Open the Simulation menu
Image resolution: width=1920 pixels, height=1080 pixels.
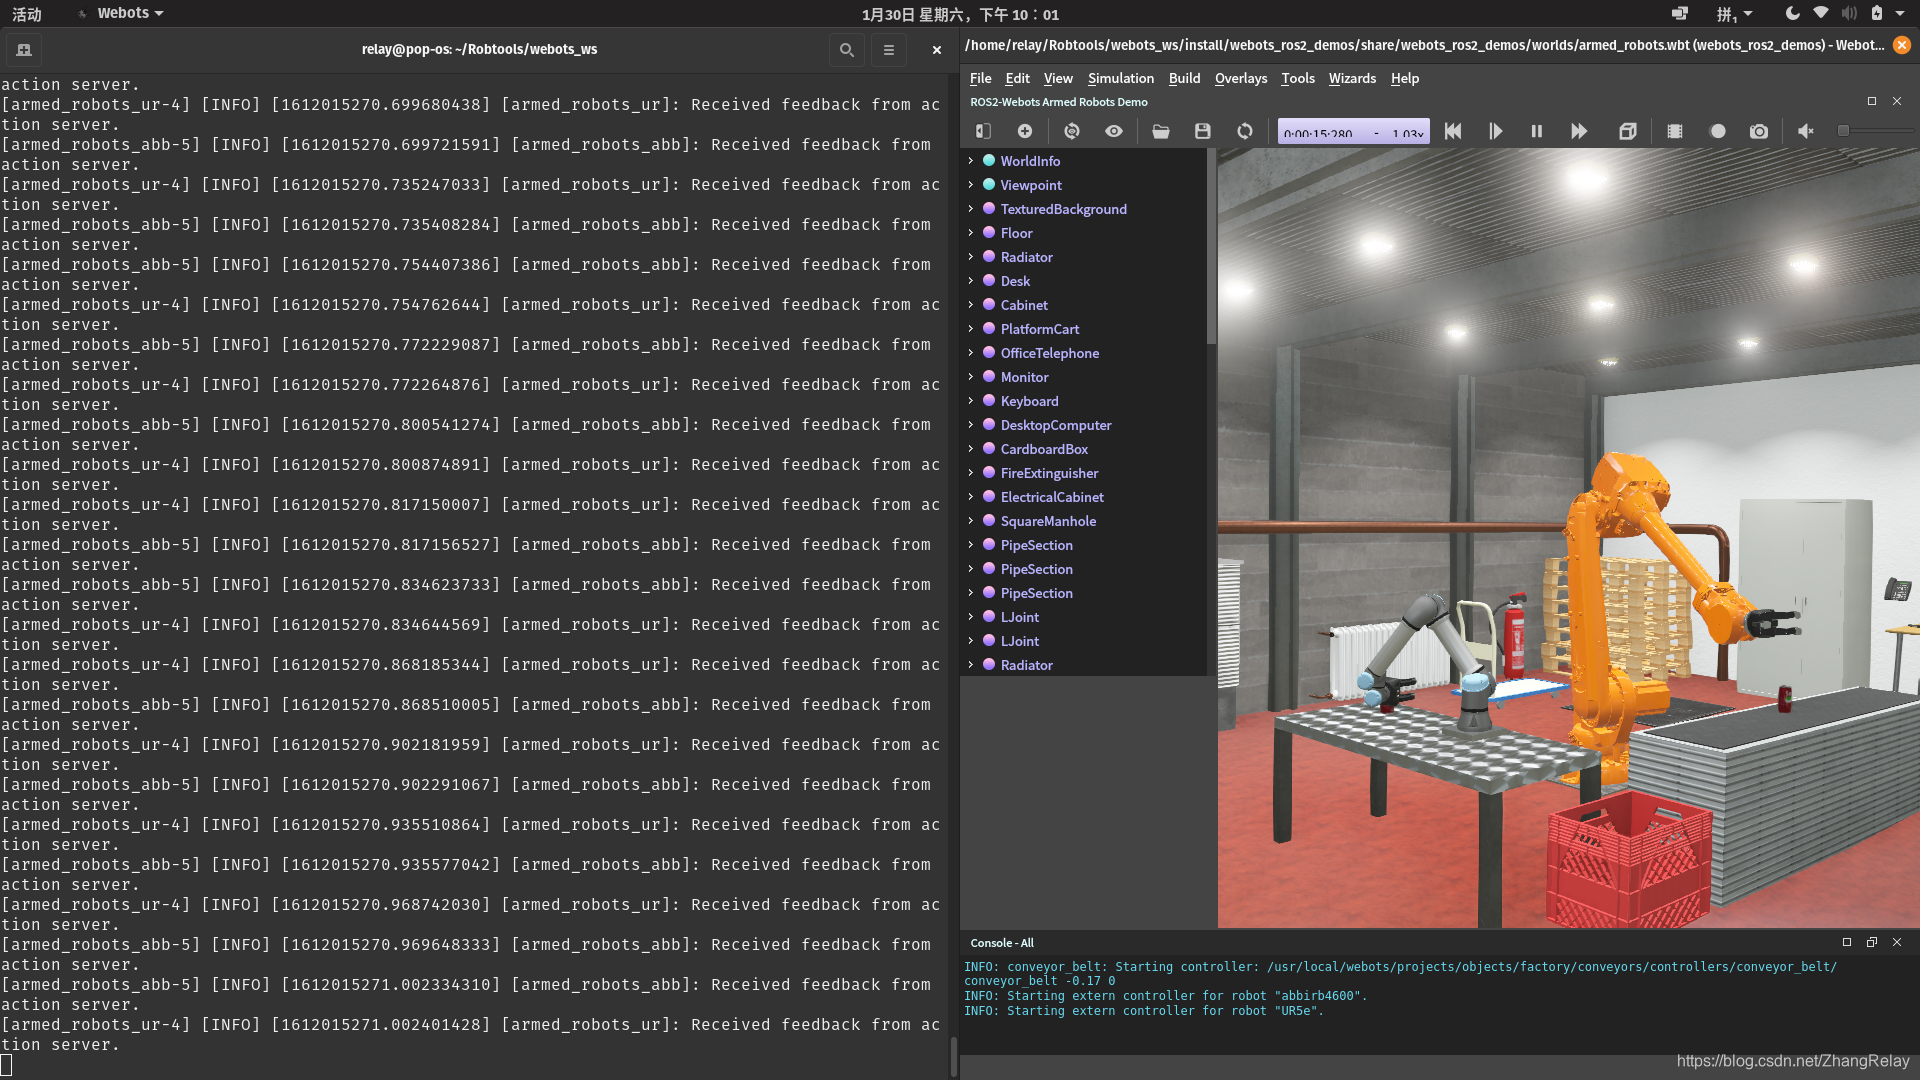[1120, 78]
